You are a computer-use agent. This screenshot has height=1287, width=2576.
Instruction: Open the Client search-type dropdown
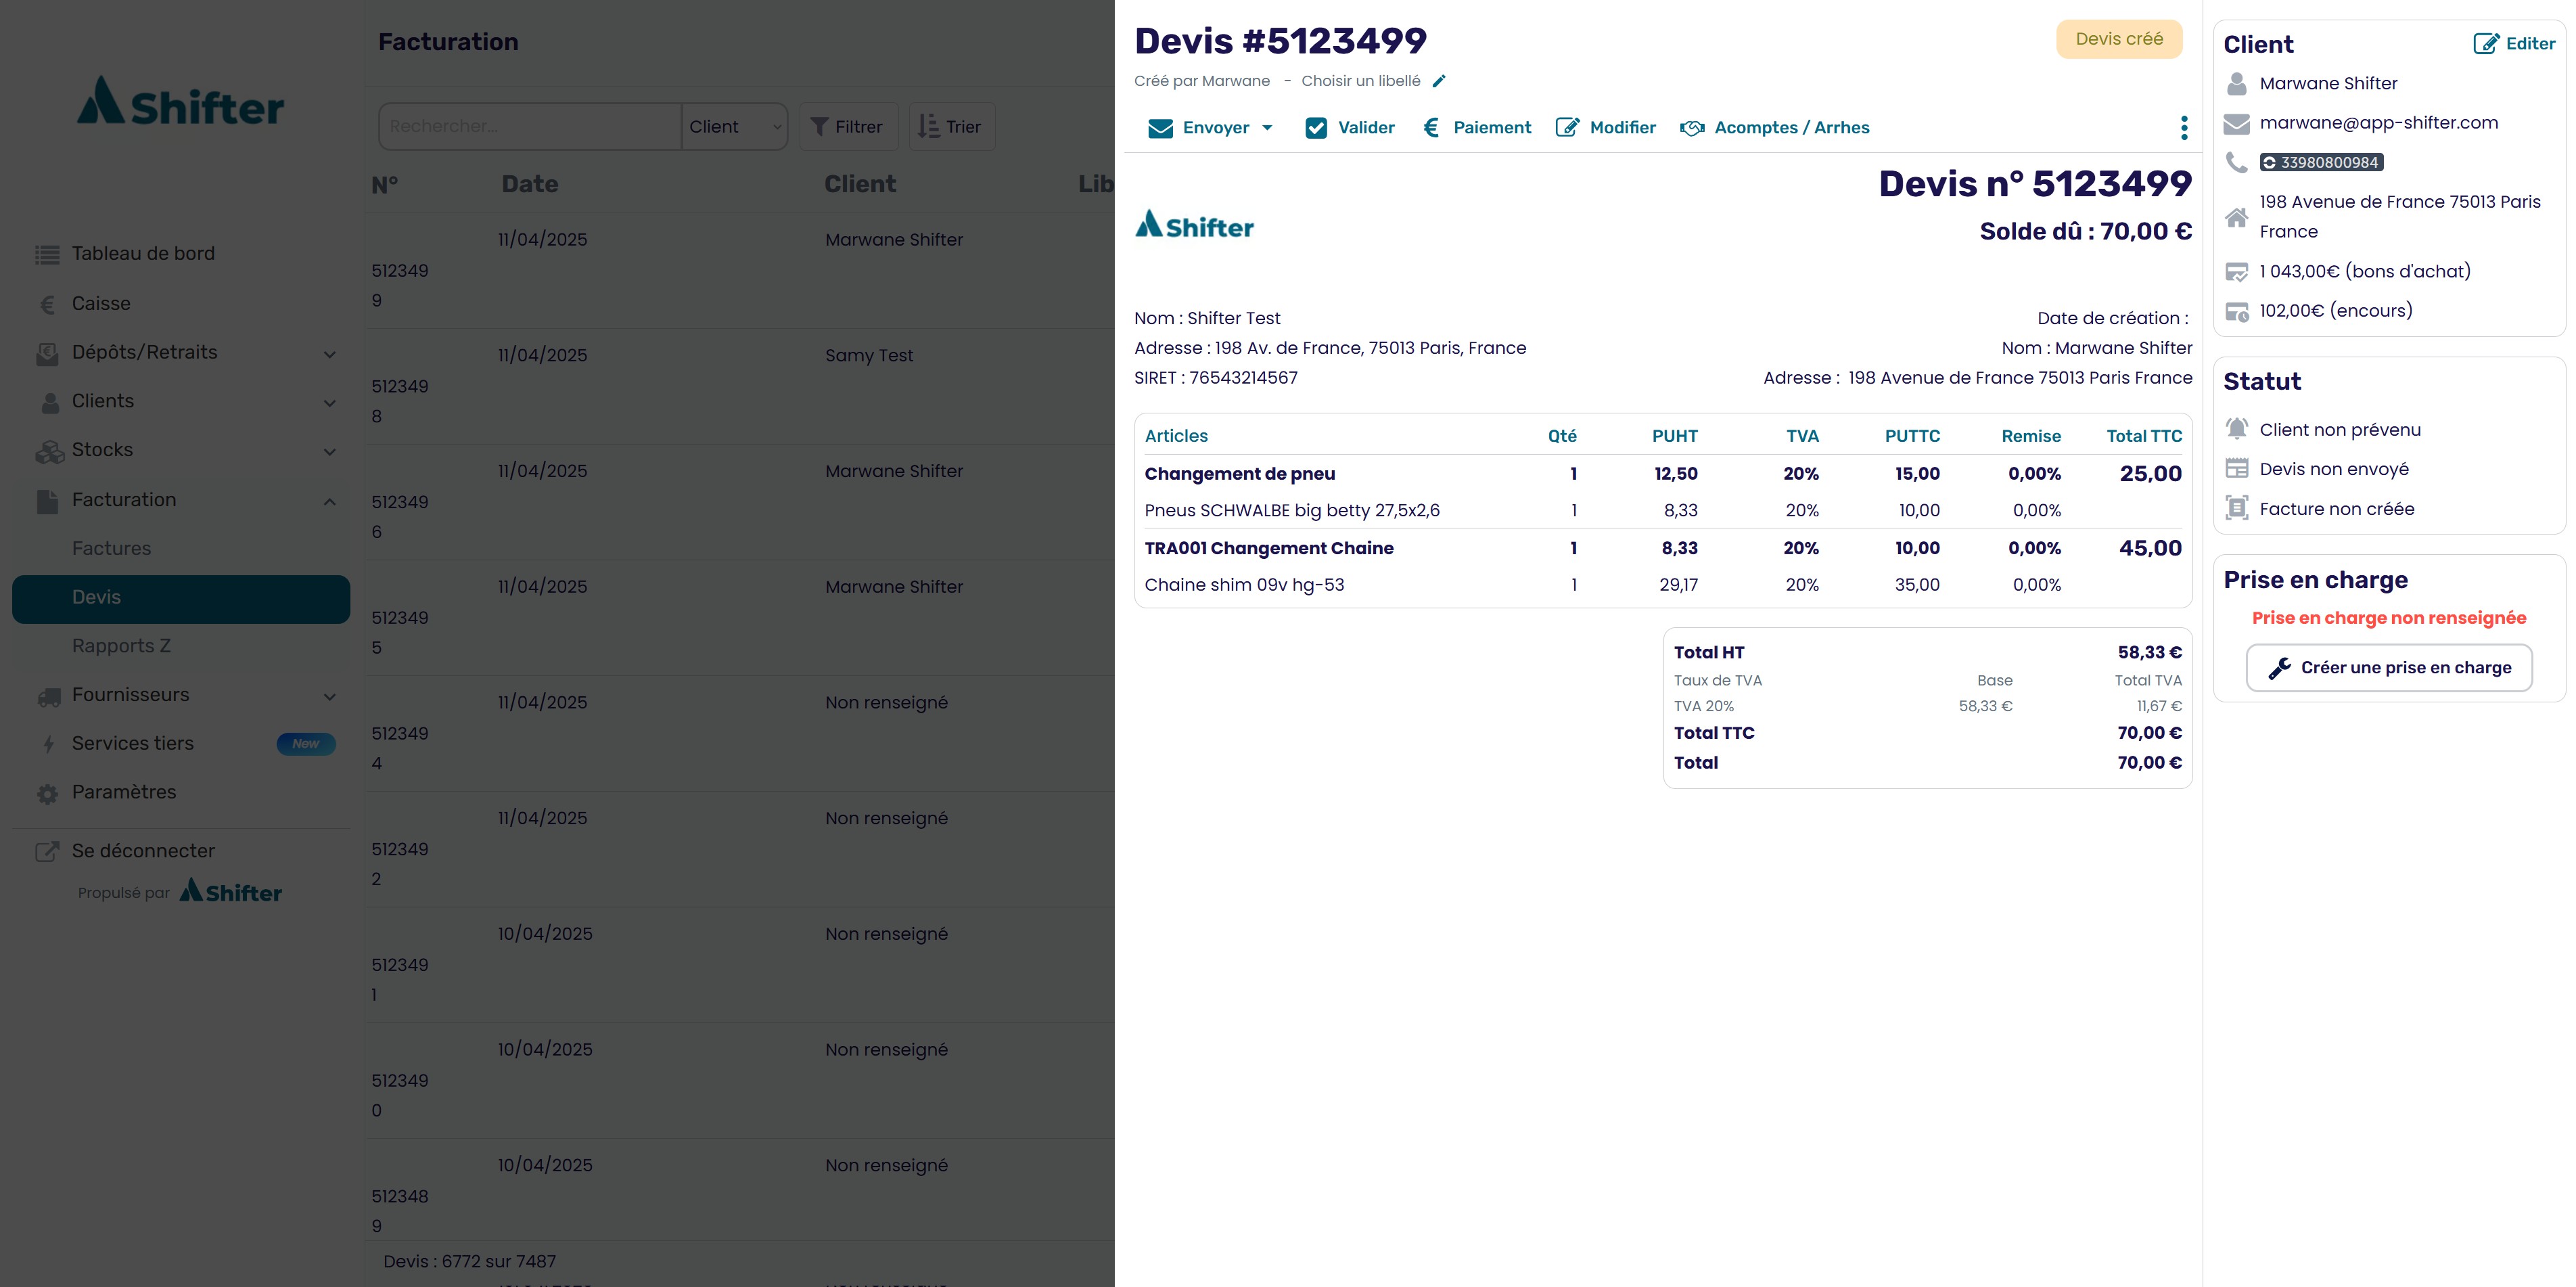click(x=734, y=127)
